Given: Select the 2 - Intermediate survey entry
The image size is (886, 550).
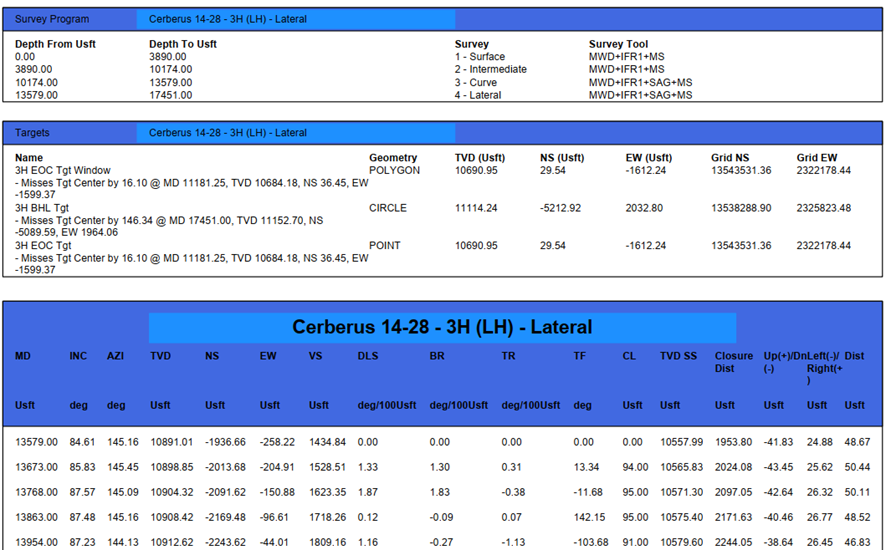Looking at the screenshot, I should (x=490, y=70).
